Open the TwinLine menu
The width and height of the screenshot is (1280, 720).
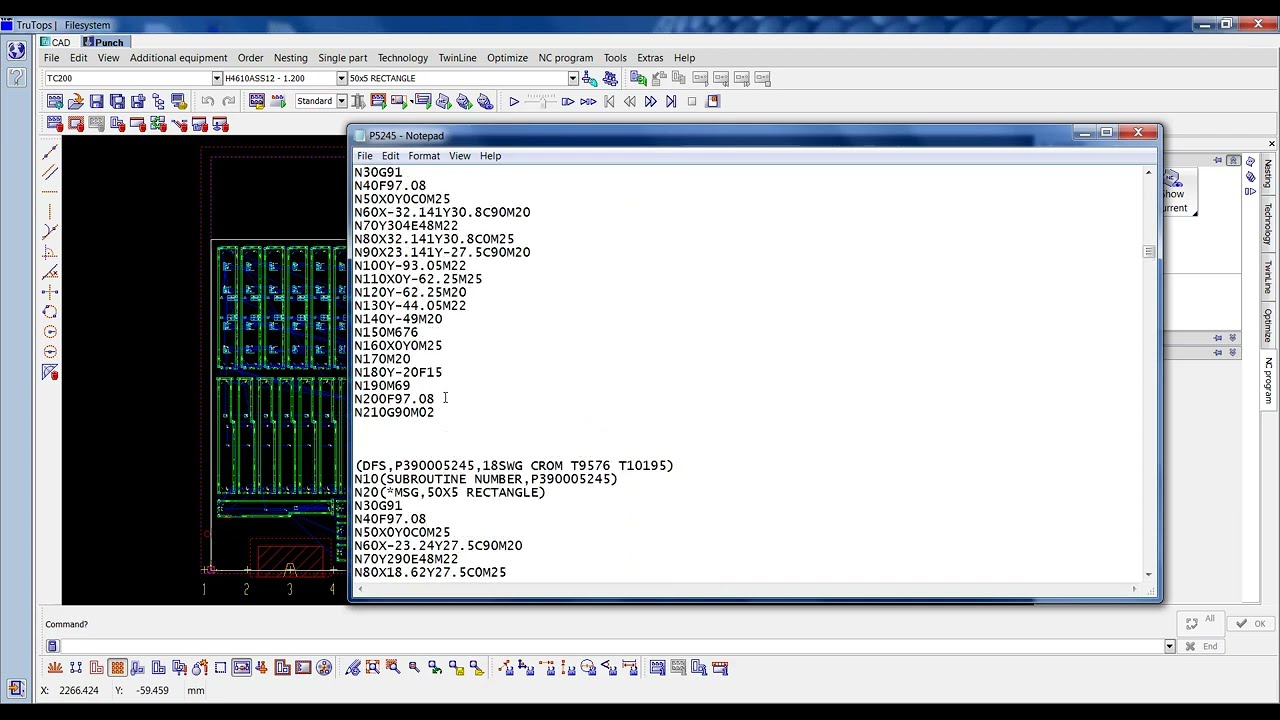click(x=457, y=58)
